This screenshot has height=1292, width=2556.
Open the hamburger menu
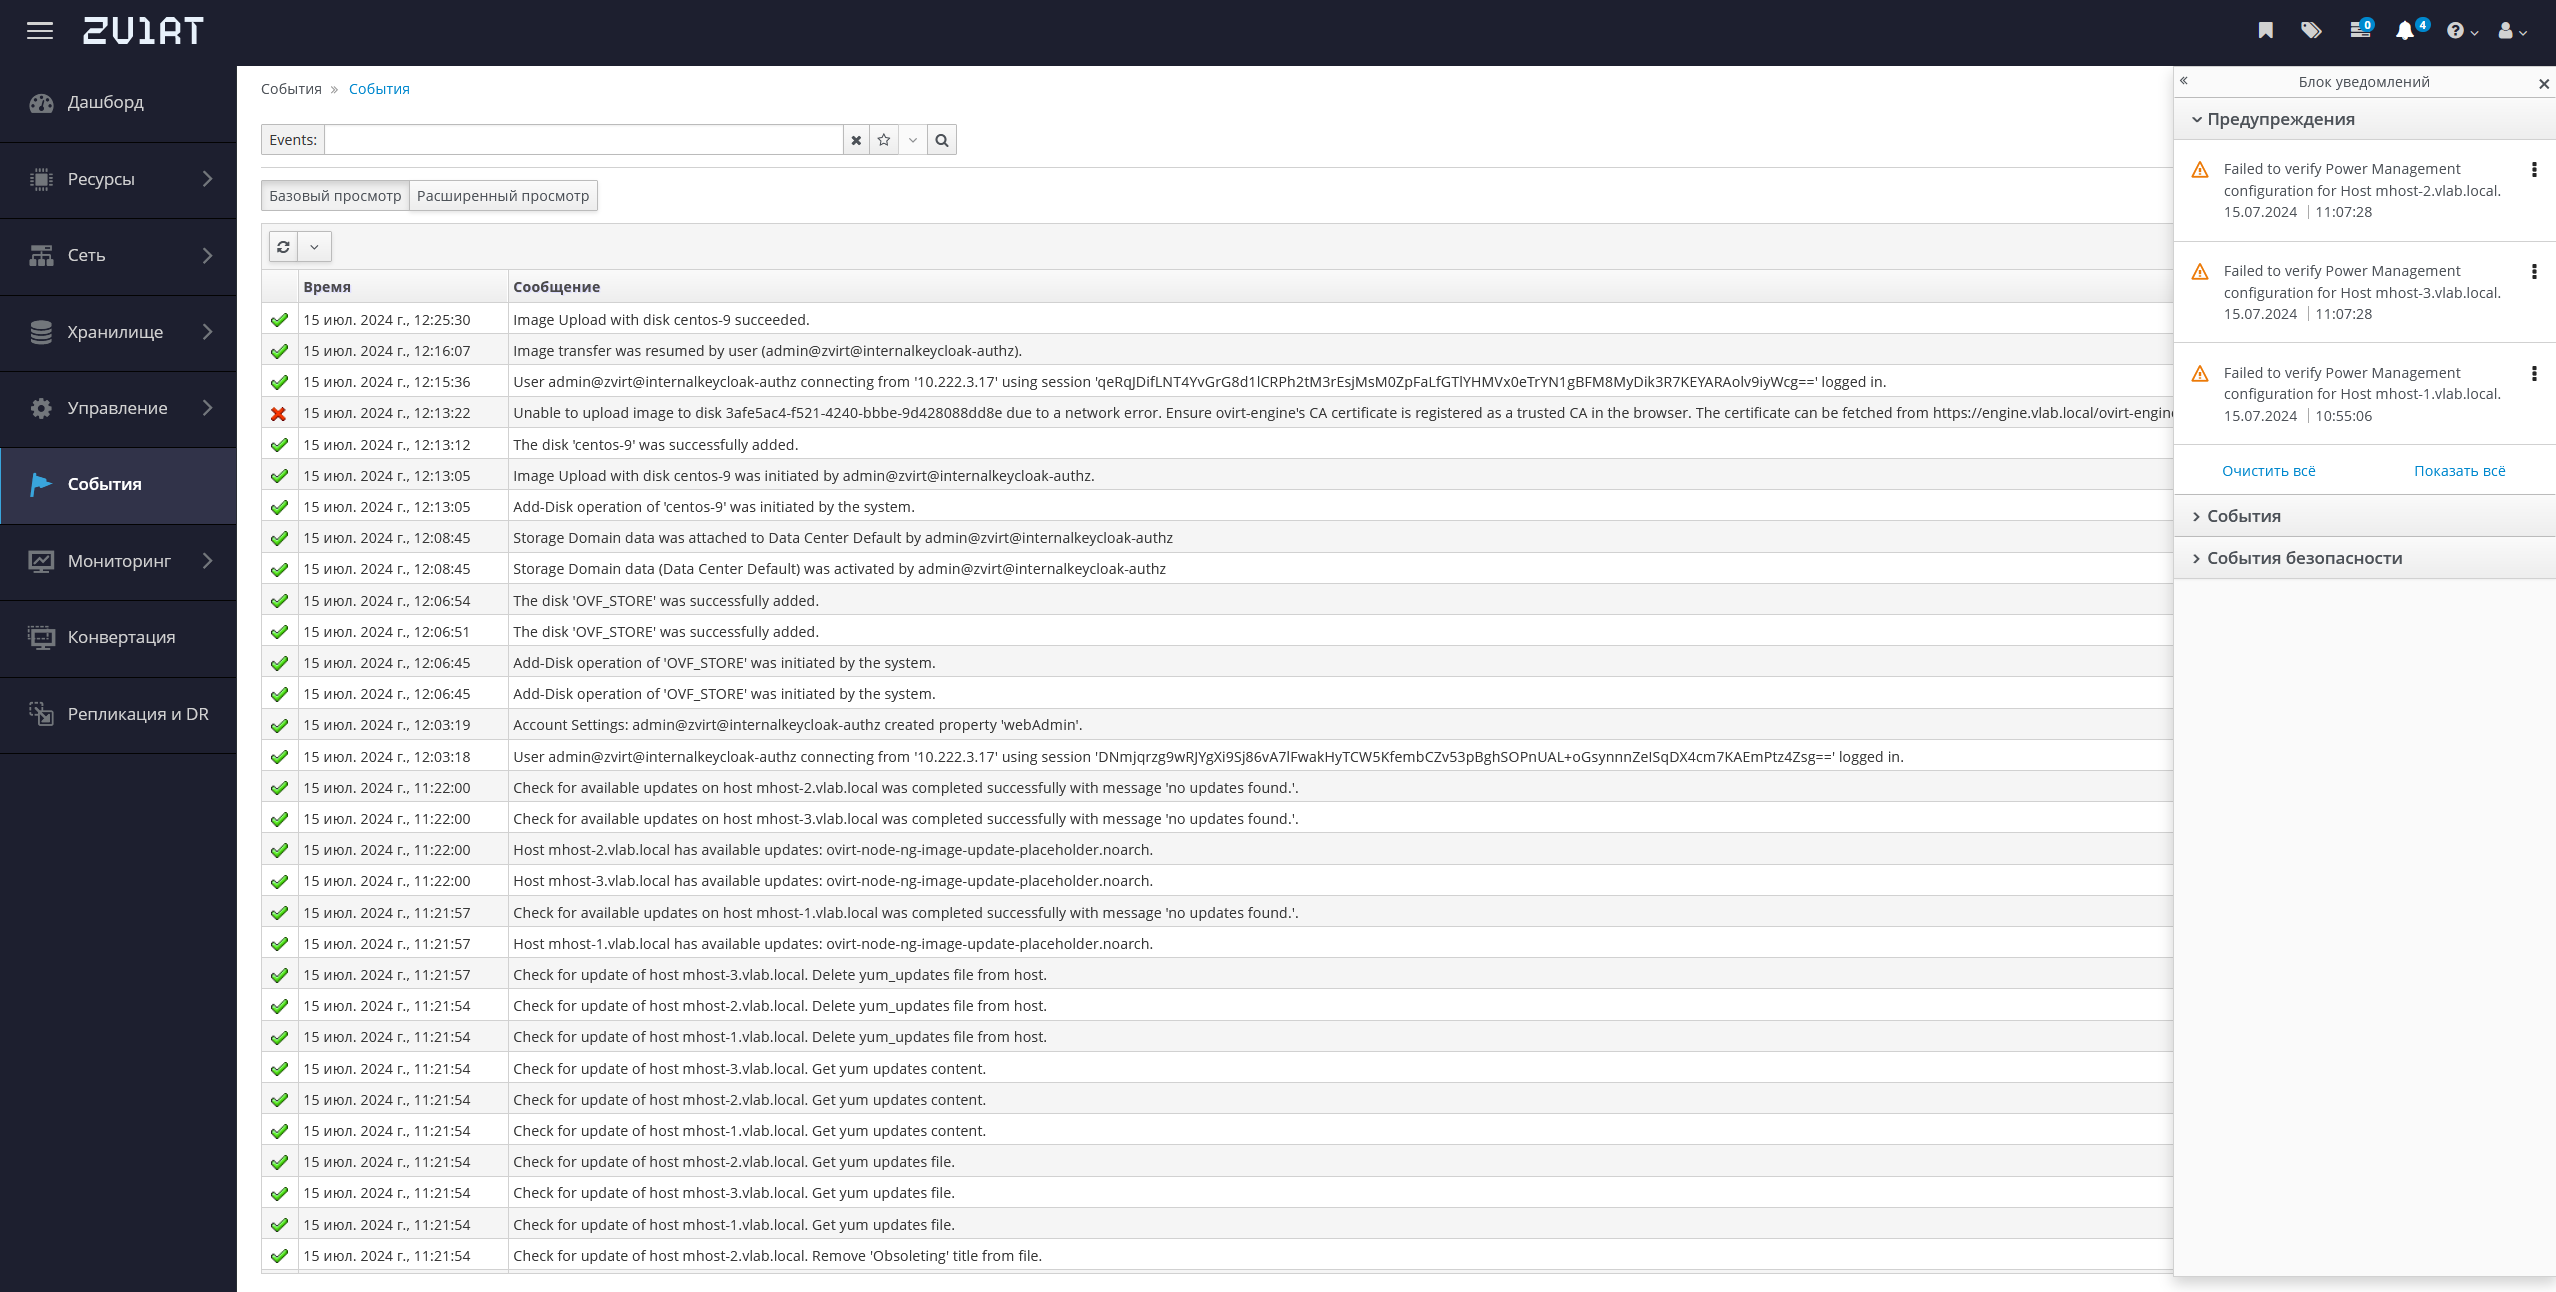(x=40, y=31)
